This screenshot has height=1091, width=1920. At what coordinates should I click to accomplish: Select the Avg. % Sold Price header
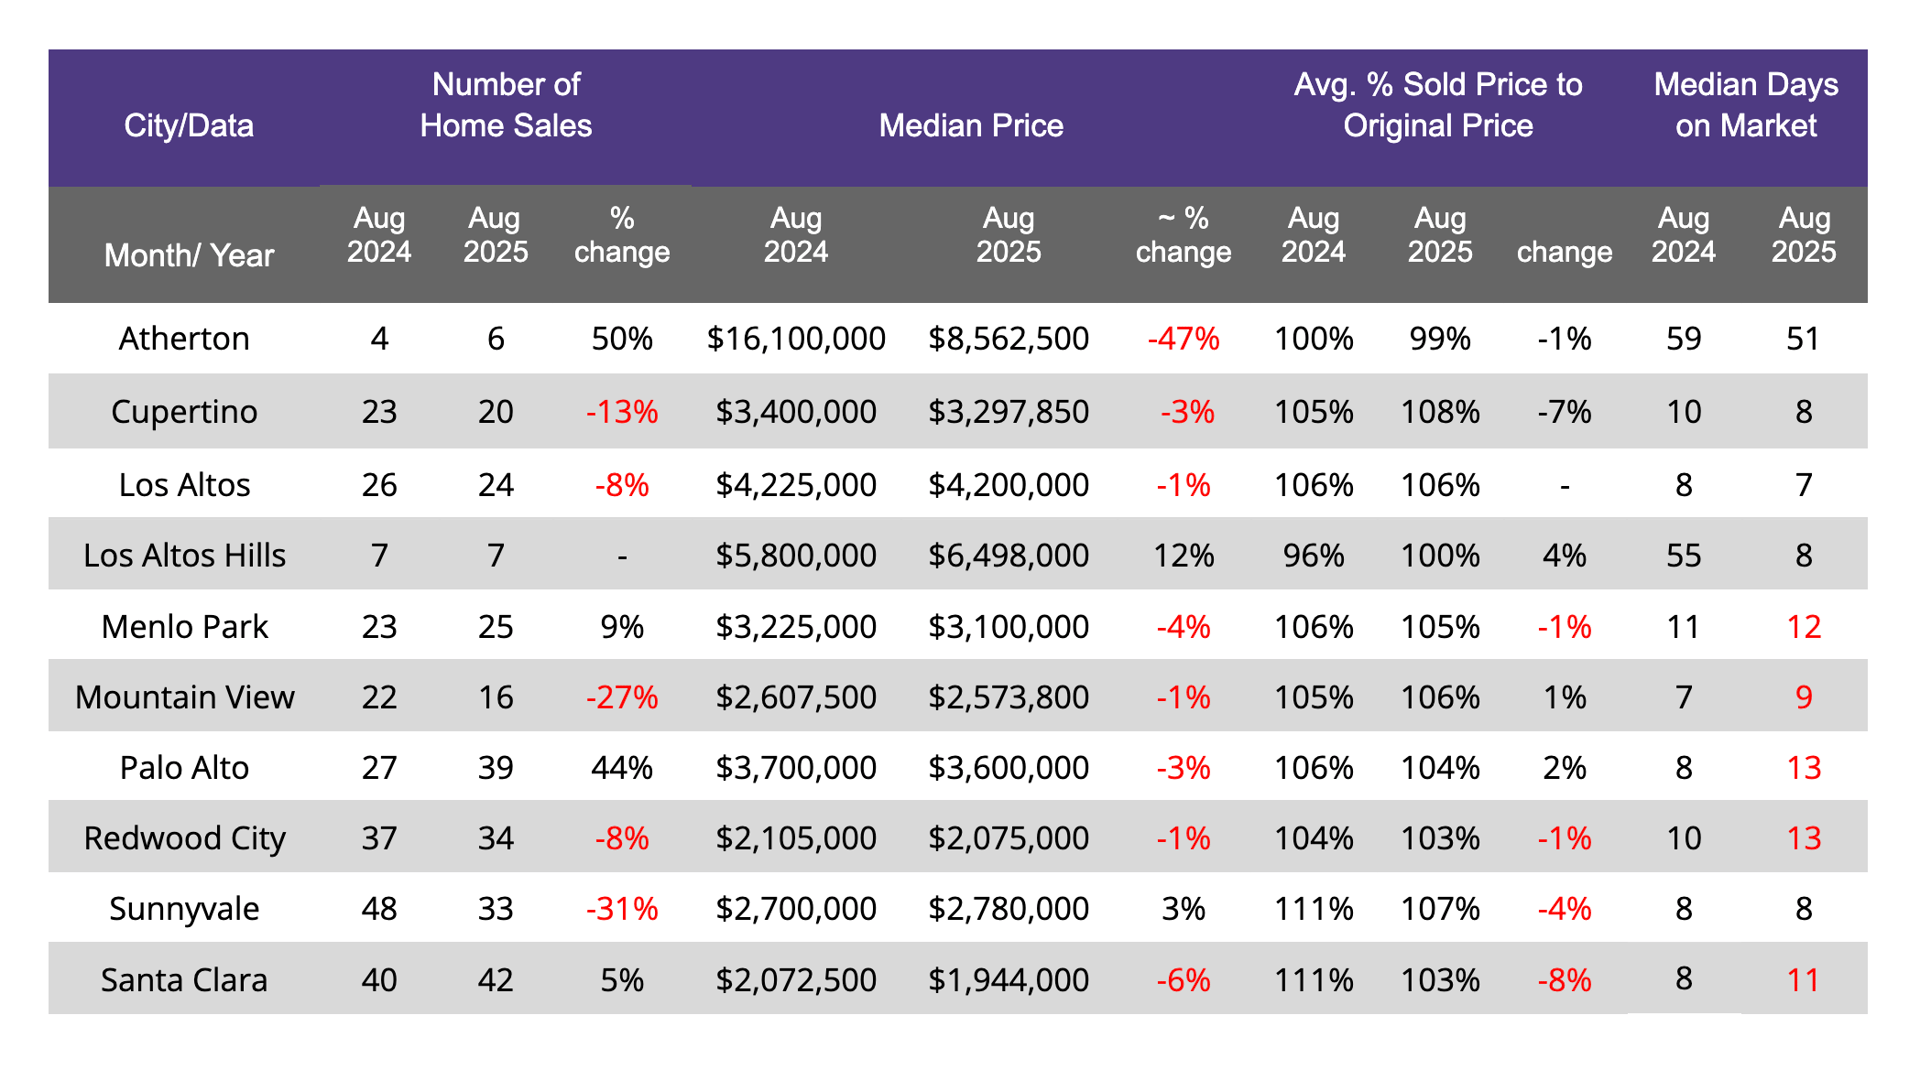(1437, 105)
